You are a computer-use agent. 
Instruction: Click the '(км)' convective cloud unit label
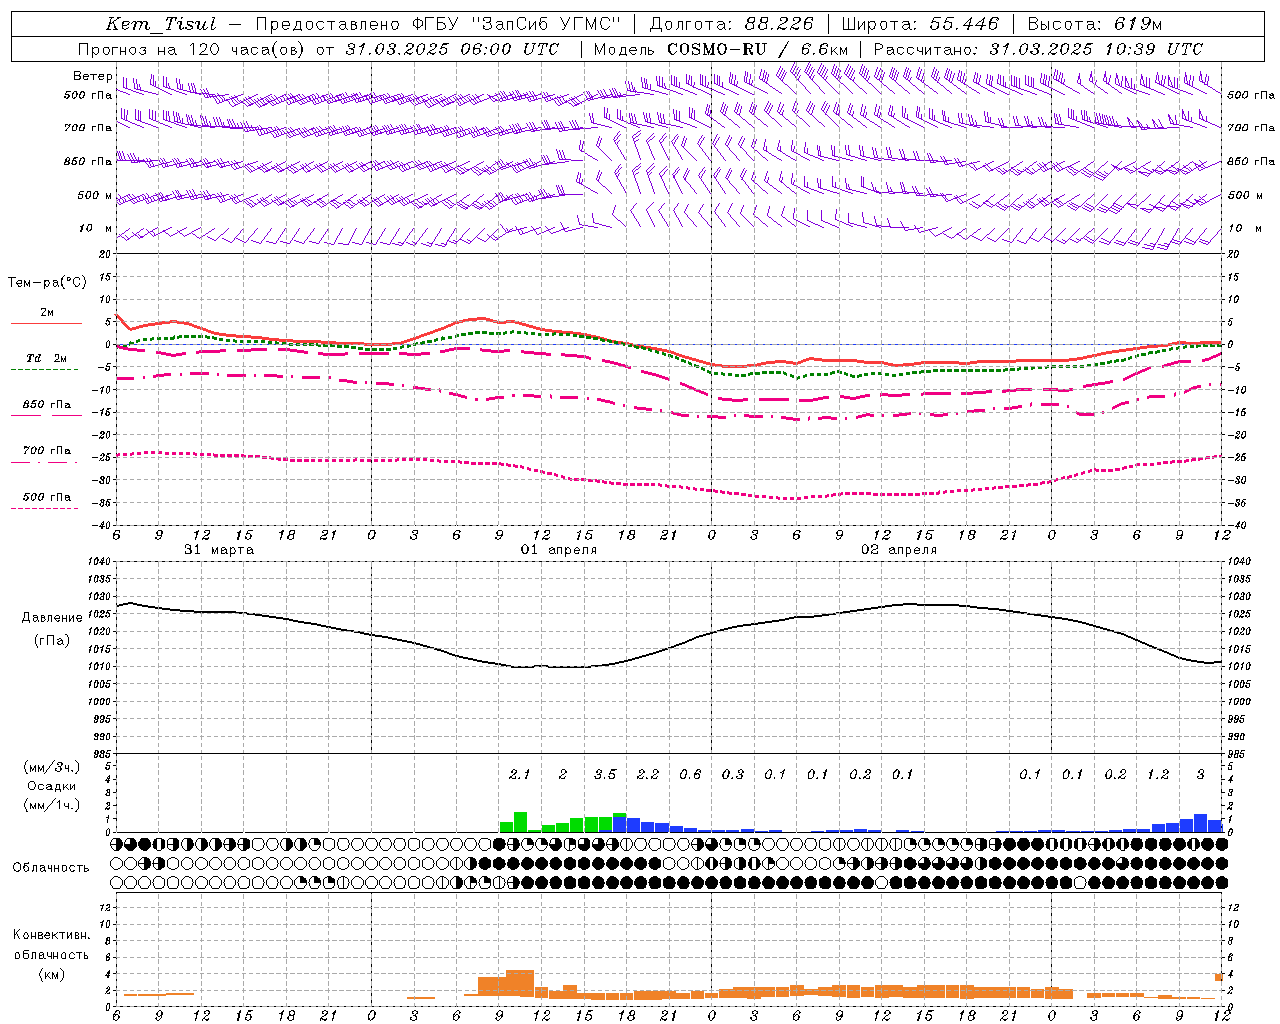click(x=51, y=974)
